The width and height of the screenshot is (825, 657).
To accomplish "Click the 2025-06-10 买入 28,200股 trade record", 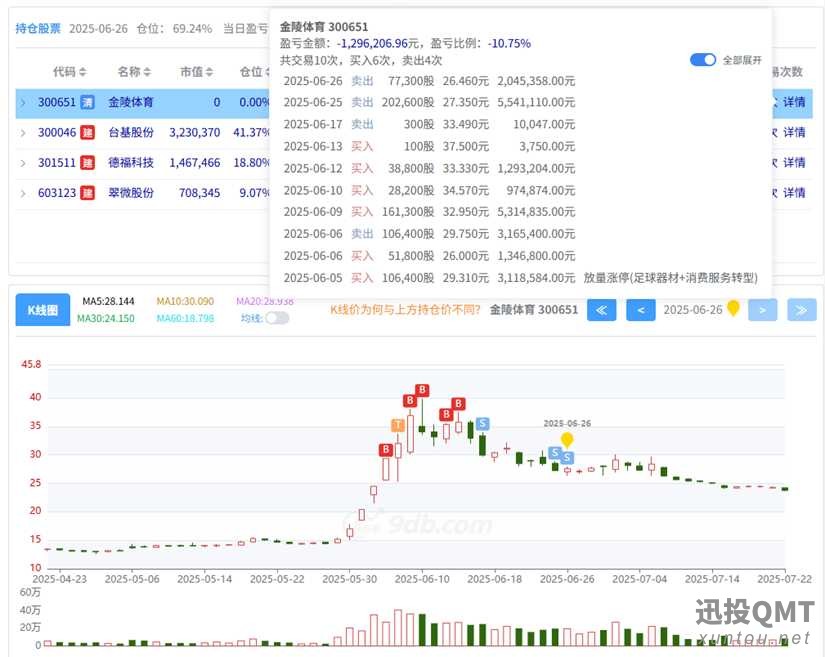I will [x=429, y=190].
